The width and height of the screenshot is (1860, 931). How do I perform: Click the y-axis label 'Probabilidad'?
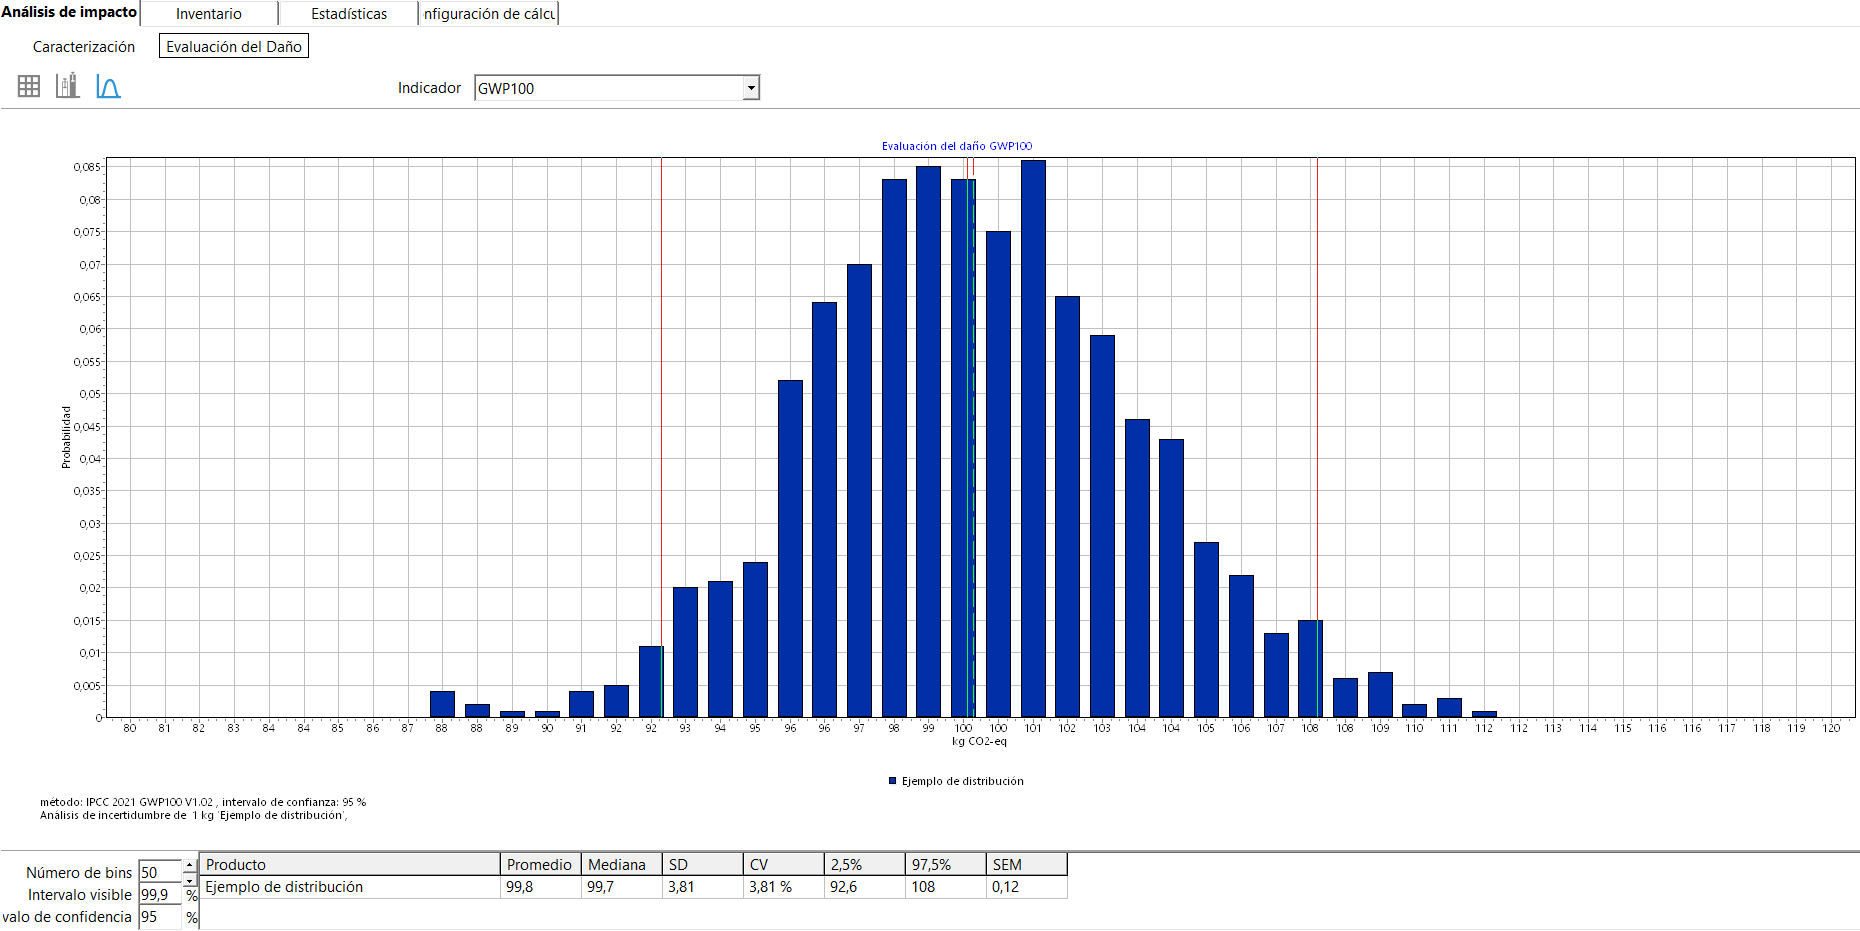[x=66, y=437]
